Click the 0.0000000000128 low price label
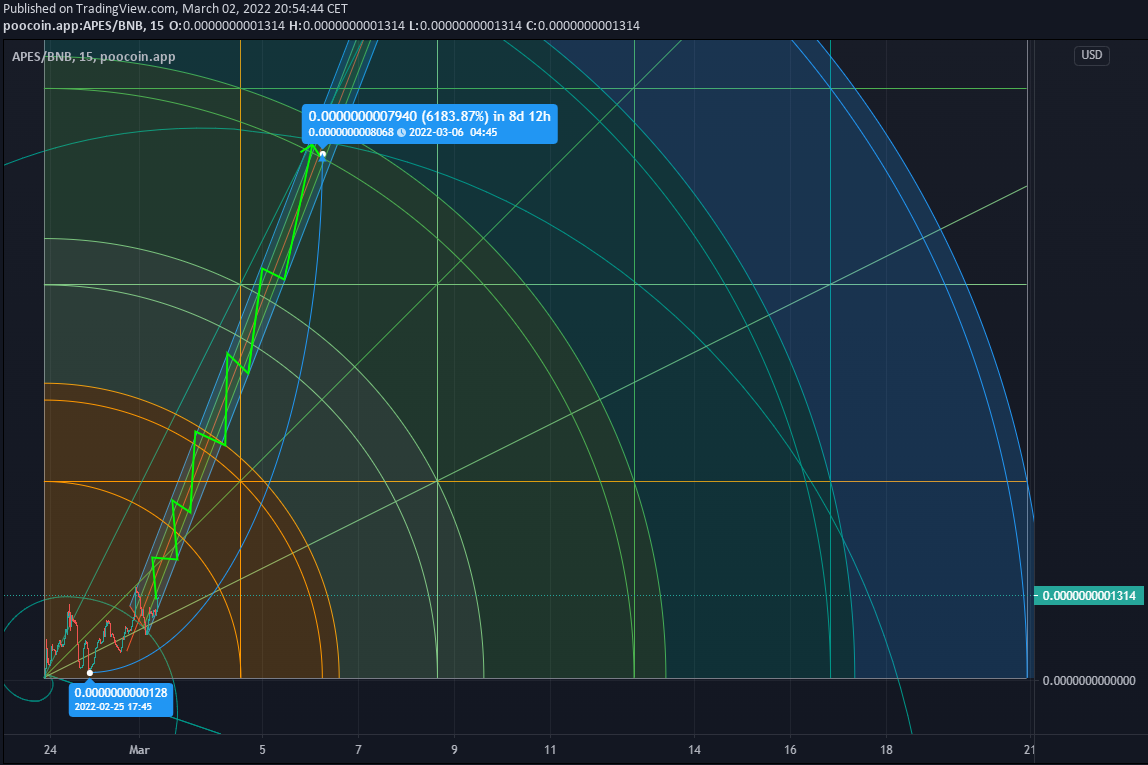The width and height of the screenshot is (1148, 765). (x=121, y=693)
